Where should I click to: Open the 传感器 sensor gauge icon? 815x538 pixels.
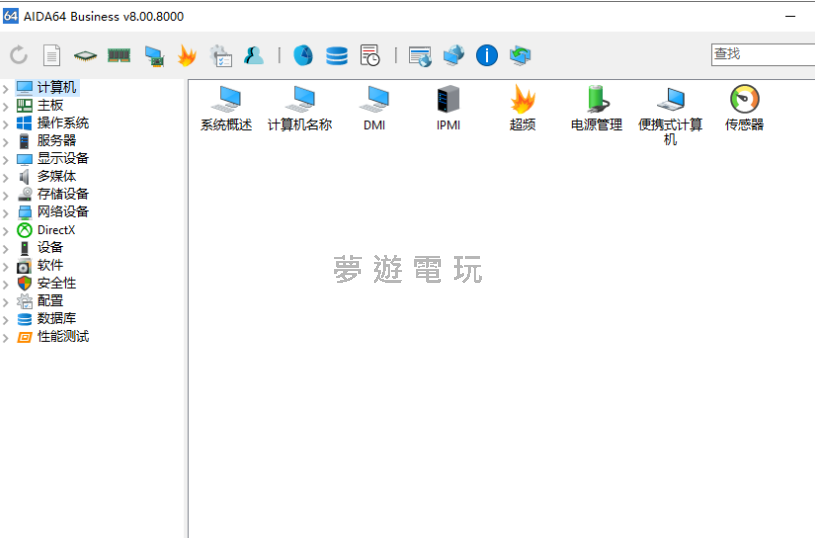point(744,100)
